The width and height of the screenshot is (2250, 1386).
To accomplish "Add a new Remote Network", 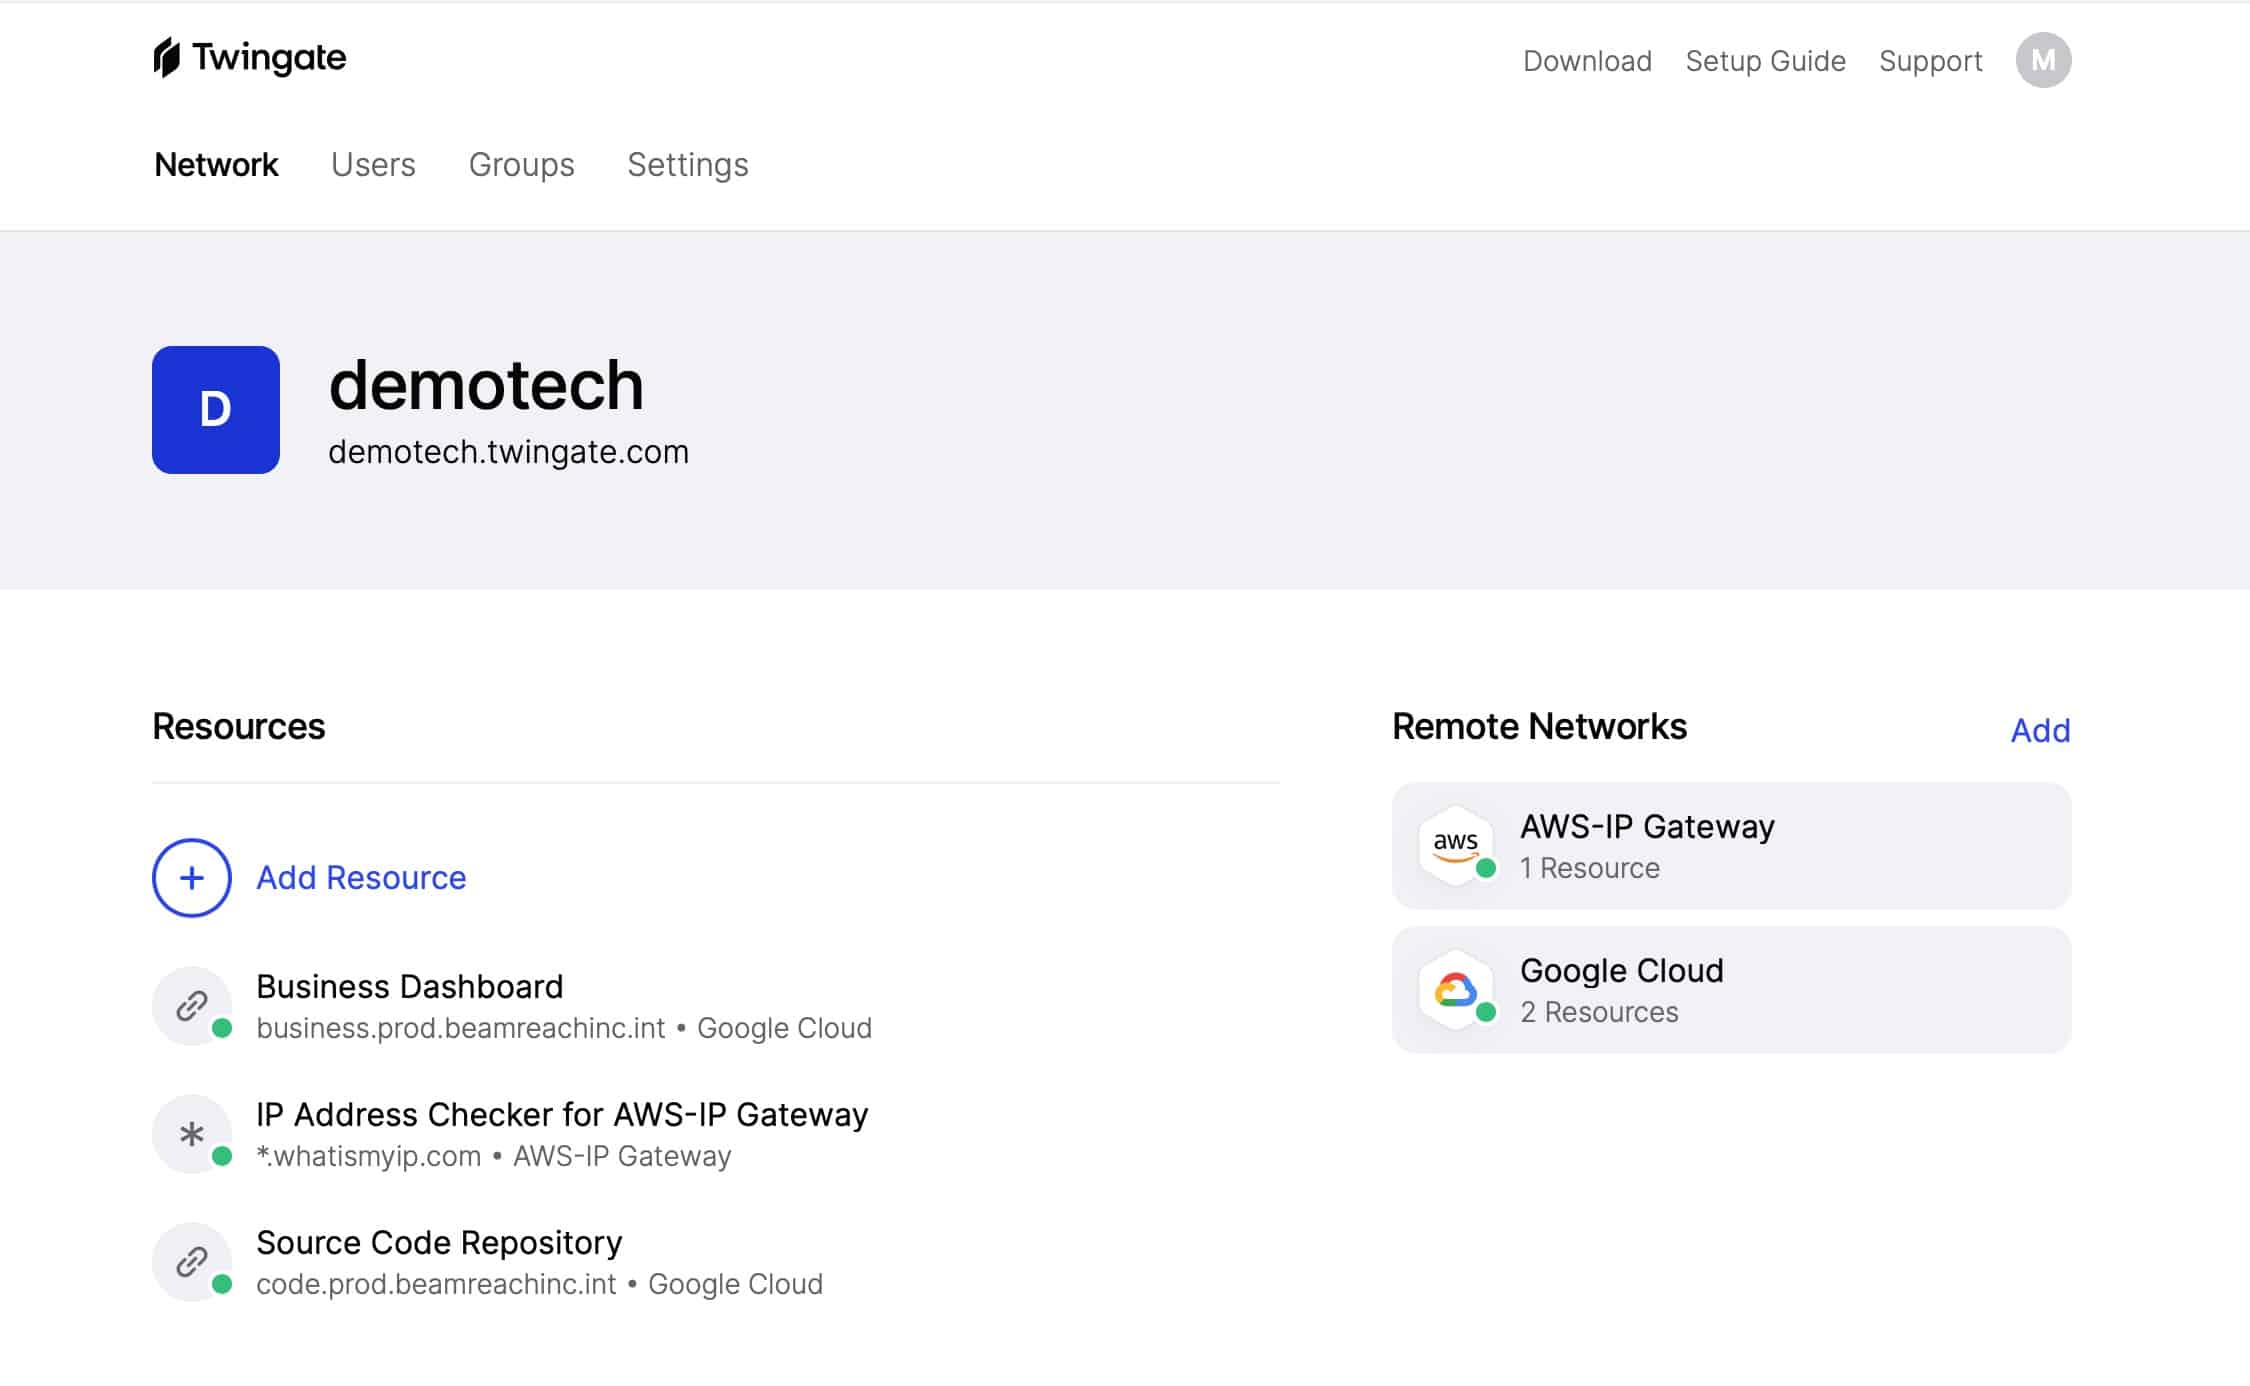I will (x=2040, y=730).
